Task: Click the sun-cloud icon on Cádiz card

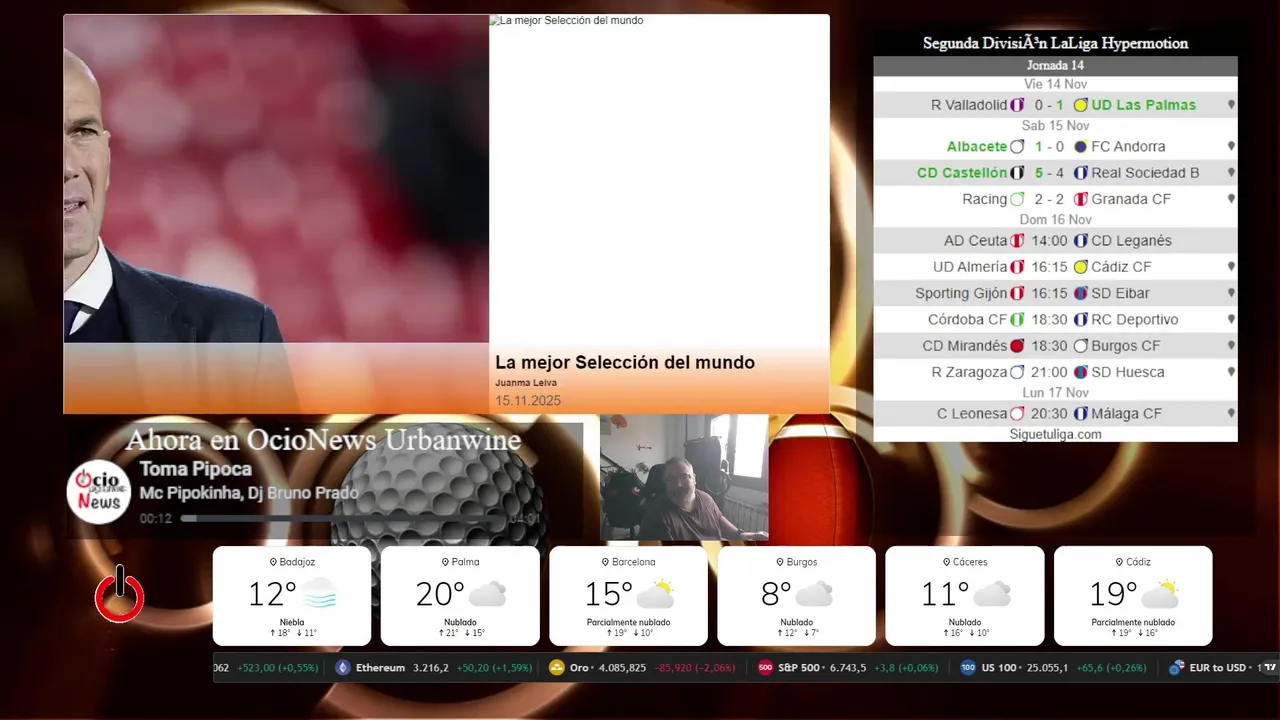Action: (1160, 594)
